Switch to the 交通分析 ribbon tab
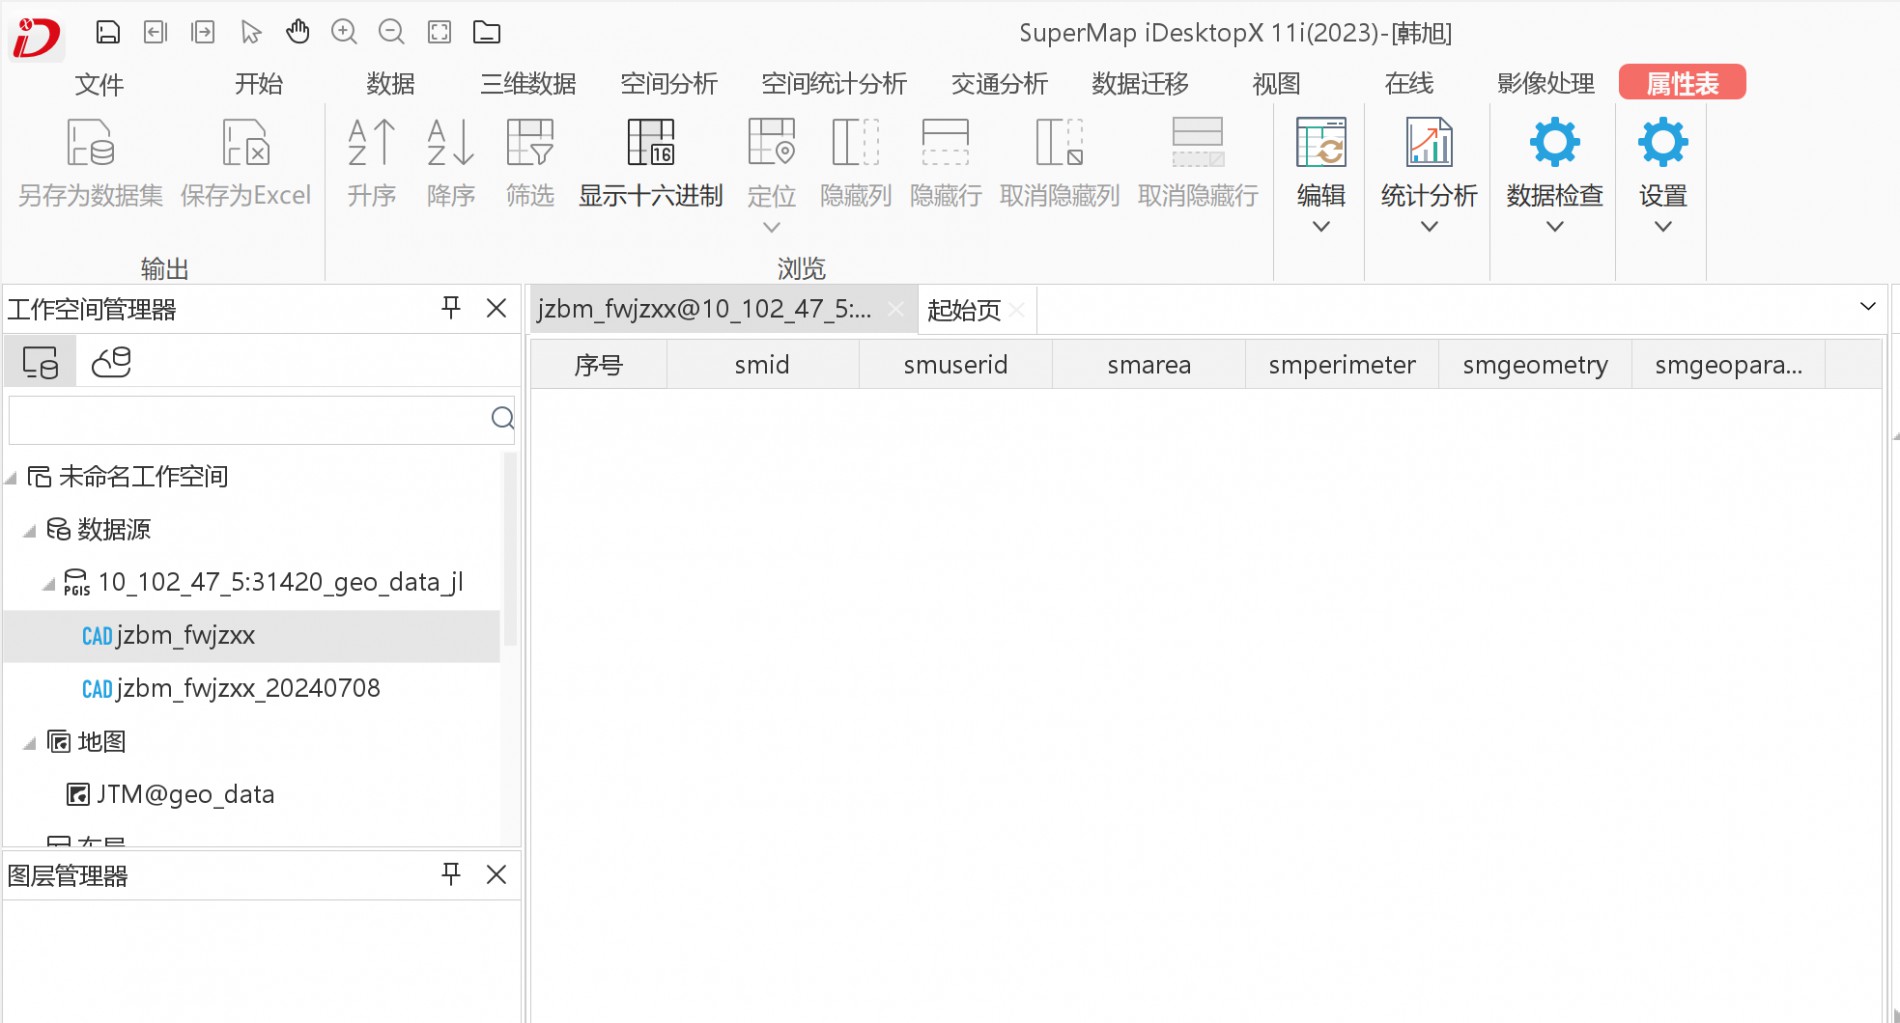The width and height of the screenshot is (1900, 1023). 1000,84
